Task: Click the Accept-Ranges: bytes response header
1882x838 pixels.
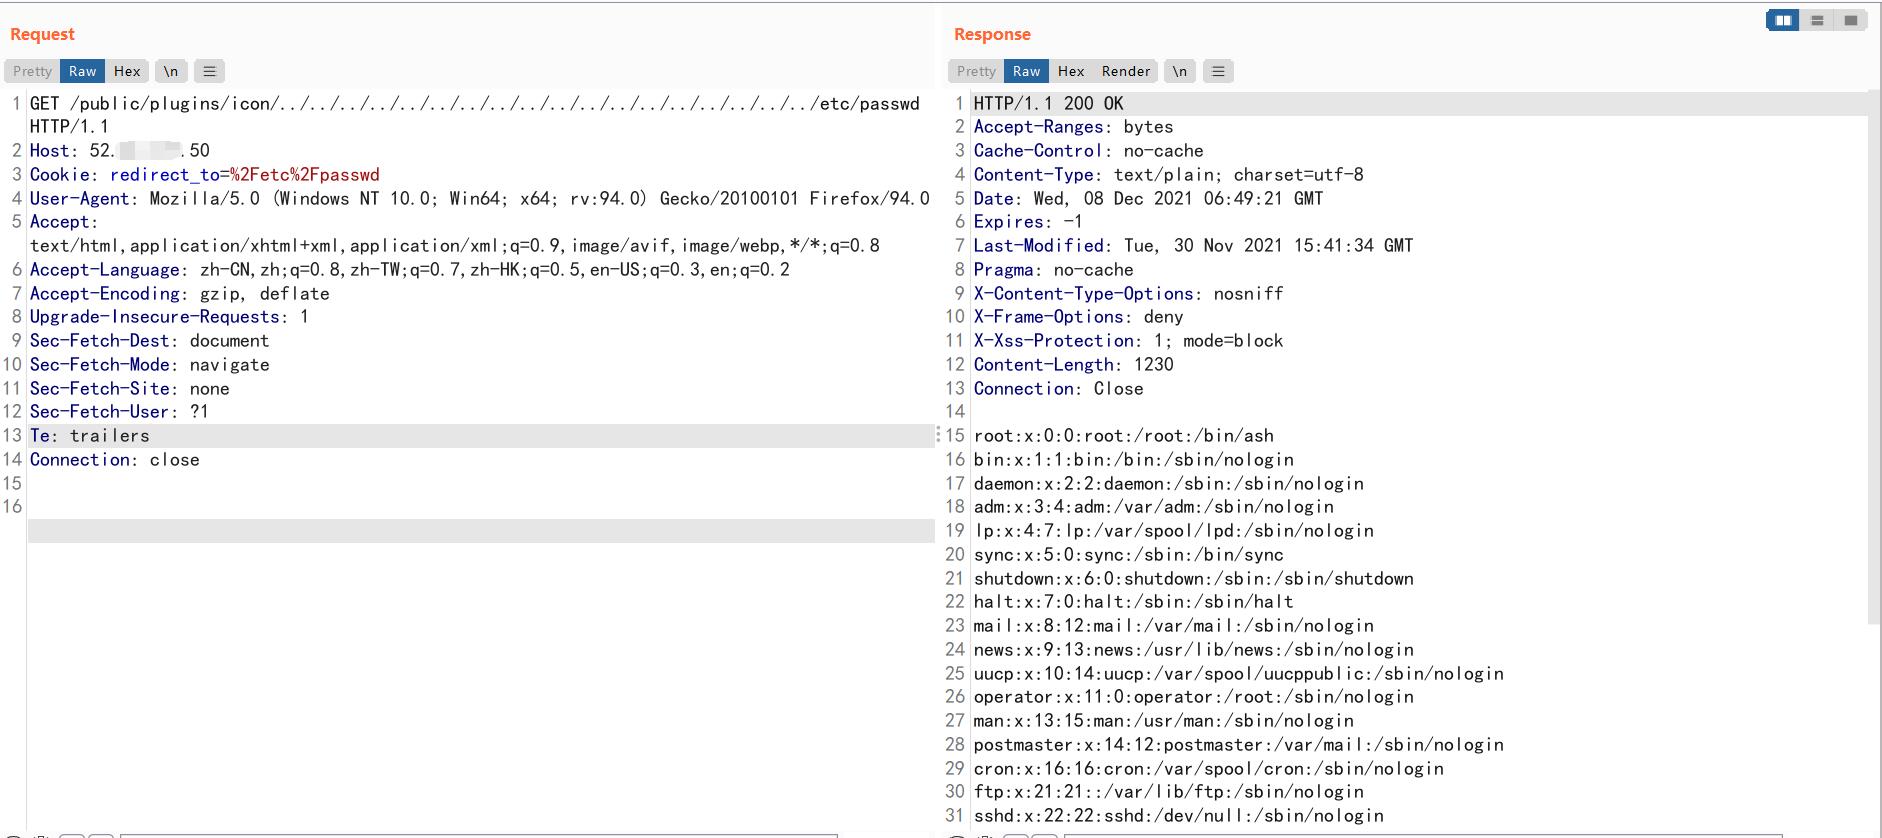Action: (1074, 127)
